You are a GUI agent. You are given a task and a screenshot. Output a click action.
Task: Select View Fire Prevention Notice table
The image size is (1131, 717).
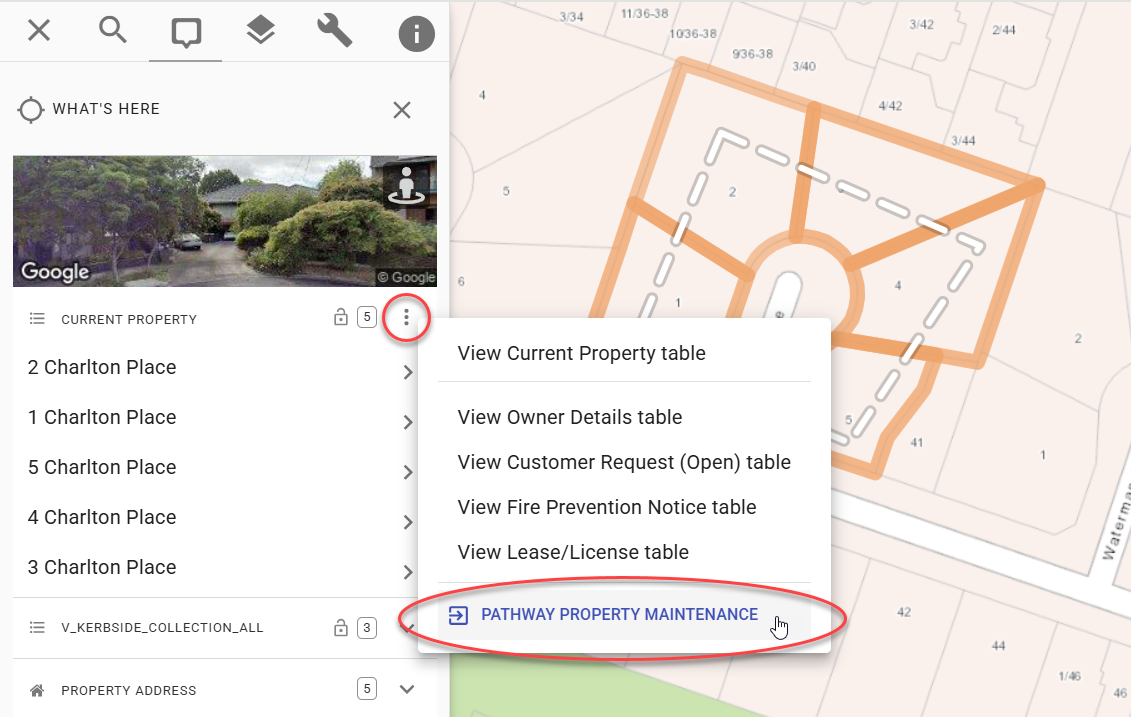(606, 507)
